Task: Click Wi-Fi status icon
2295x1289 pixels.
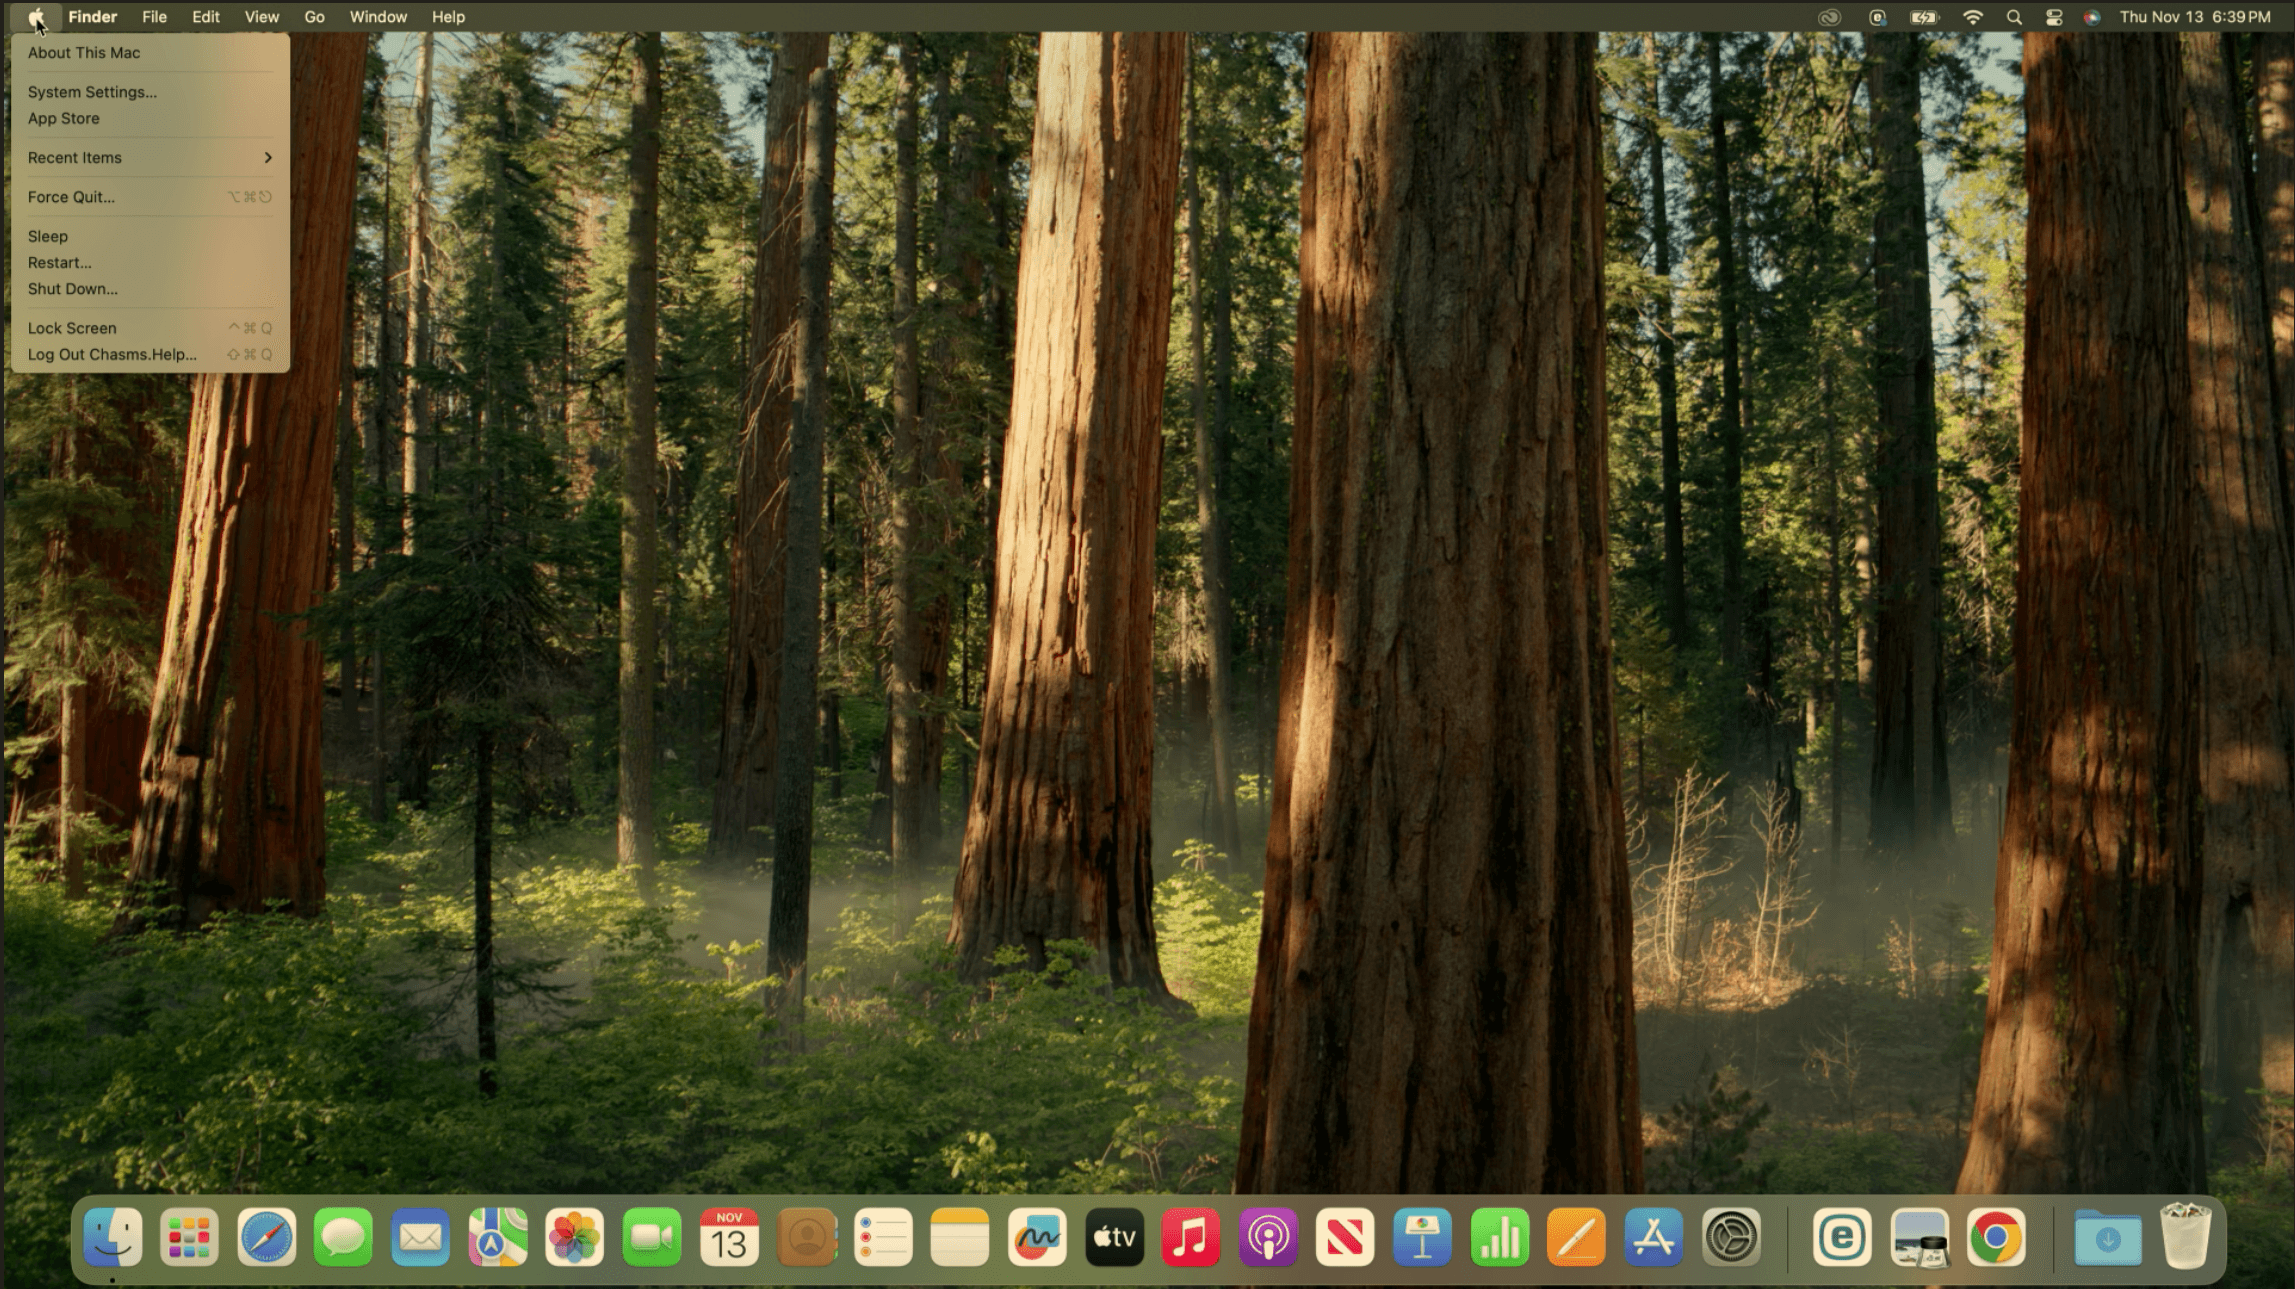Action: pos(1972,17)
